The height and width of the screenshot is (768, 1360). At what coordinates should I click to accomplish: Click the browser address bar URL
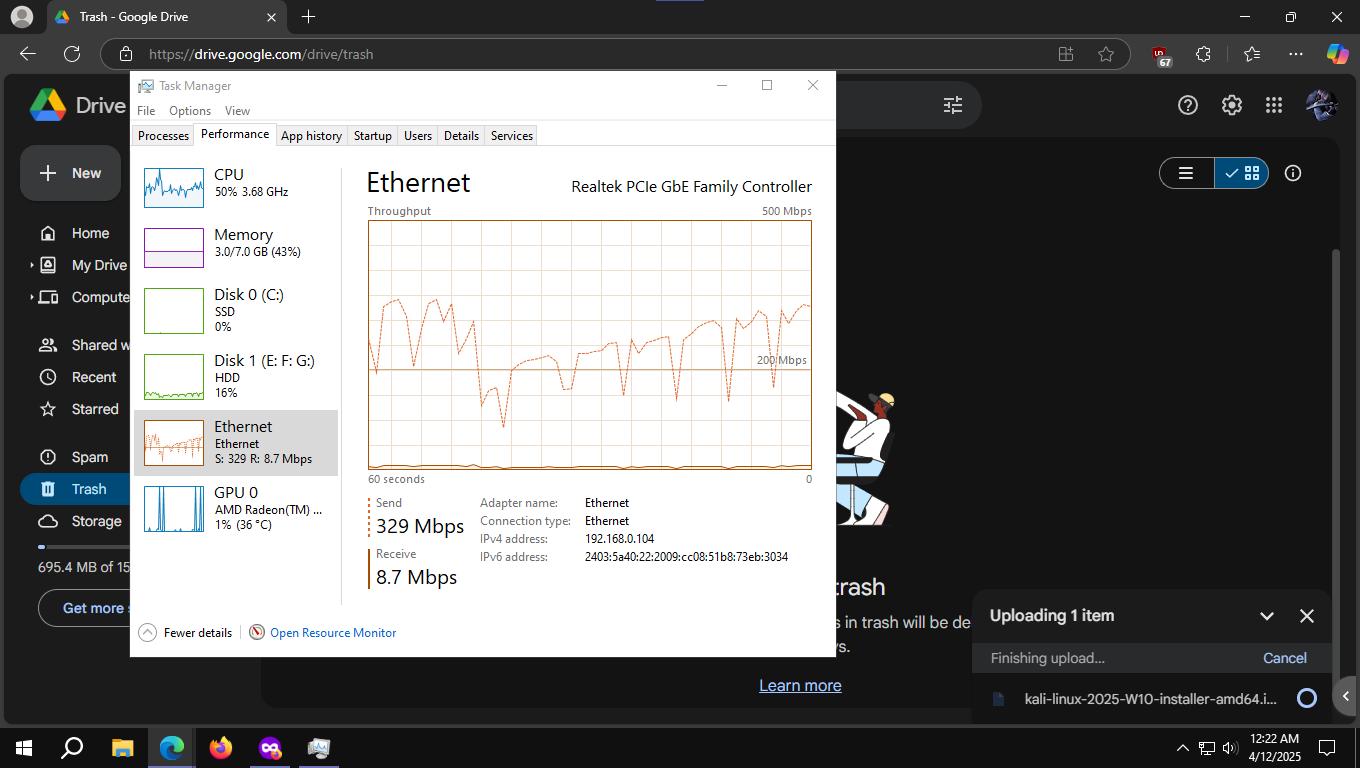tap(261, 54)
